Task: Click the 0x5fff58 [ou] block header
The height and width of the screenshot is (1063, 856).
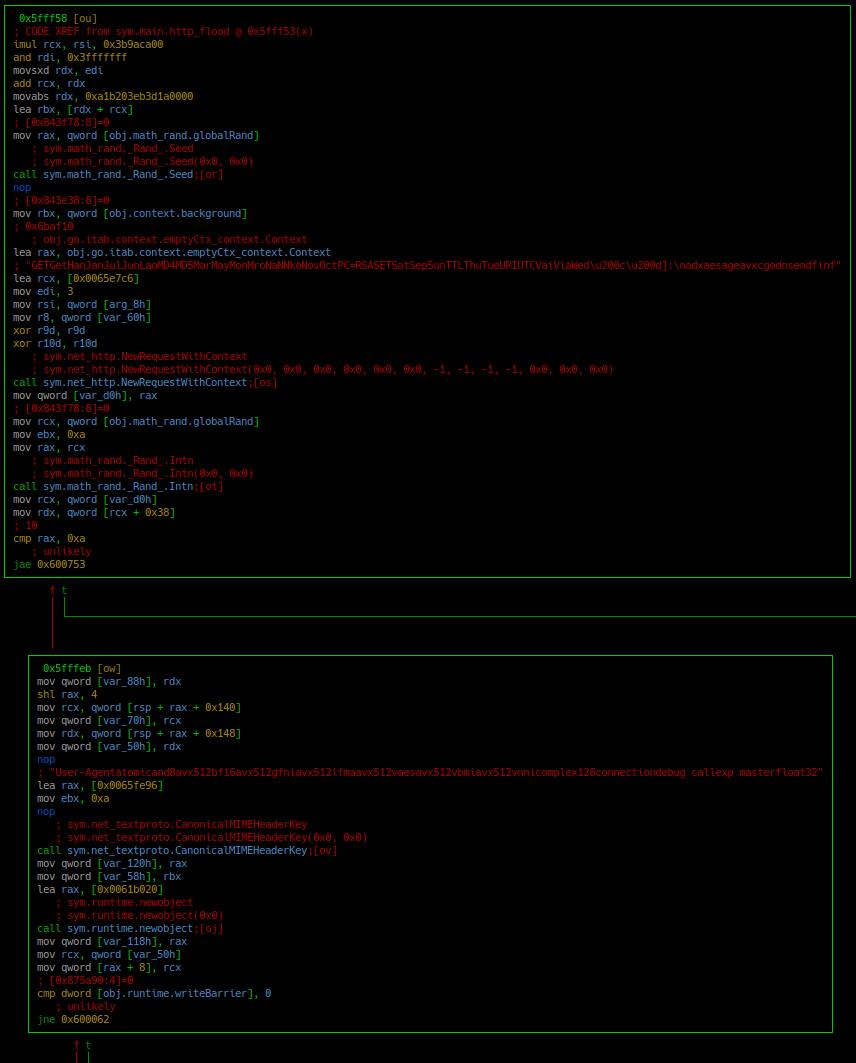Action: (58, 19)
